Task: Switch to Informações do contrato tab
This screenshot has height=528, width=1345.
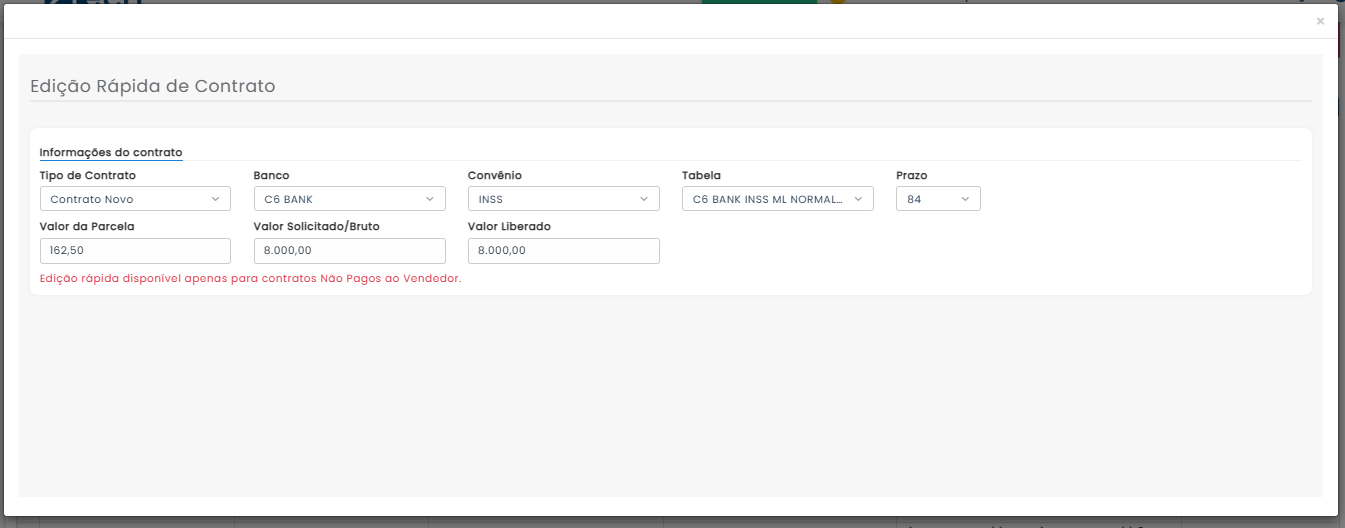Action: pos(111,152)
